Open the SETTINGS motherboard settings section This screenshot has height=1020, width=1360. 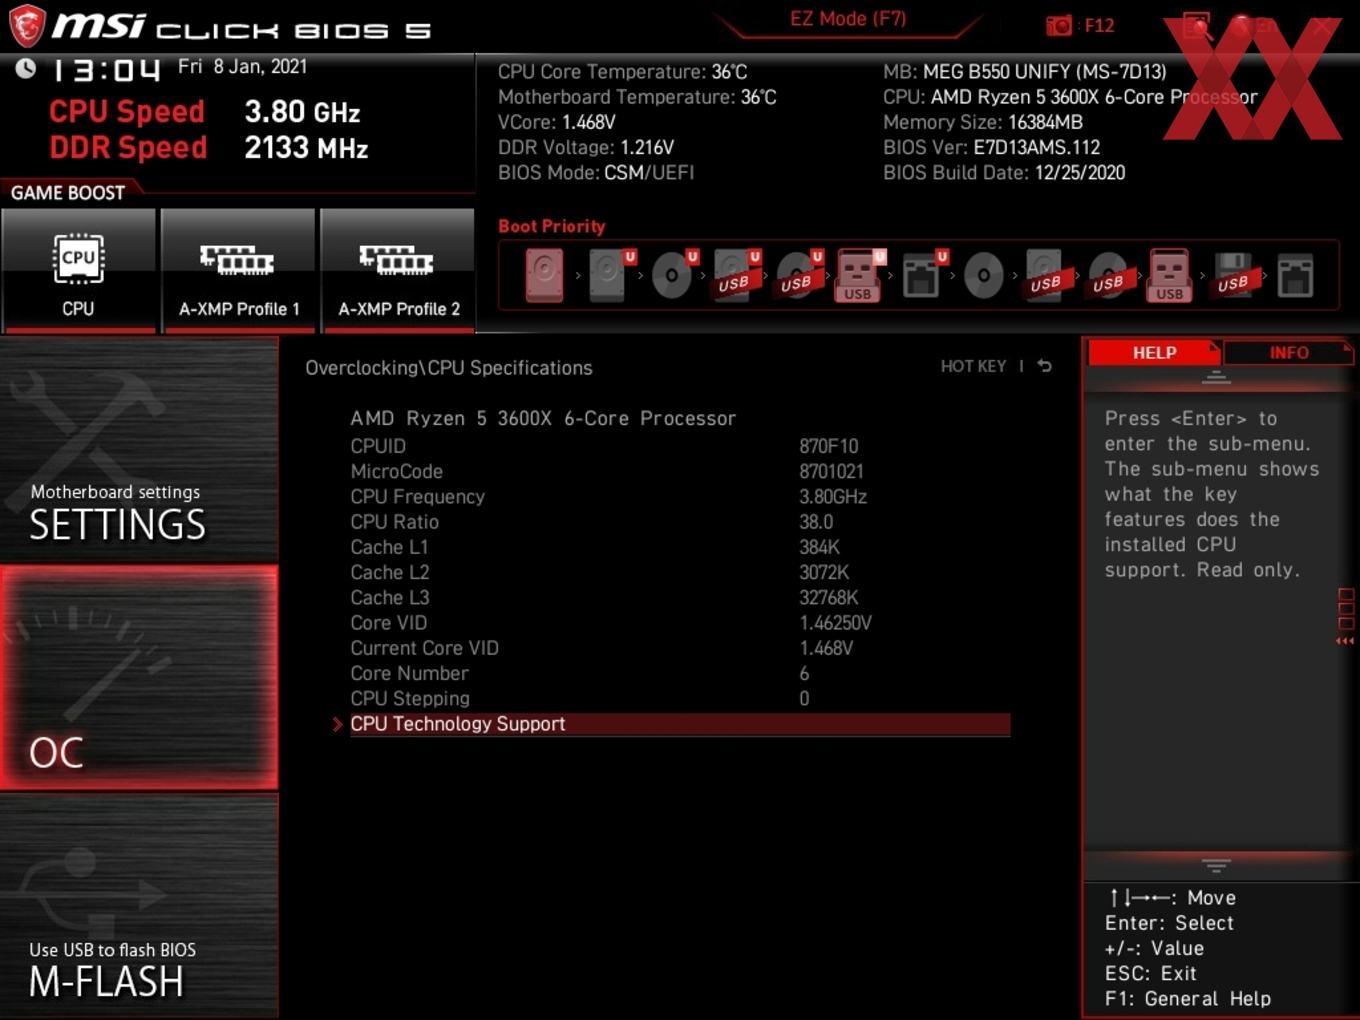point(139,452)
